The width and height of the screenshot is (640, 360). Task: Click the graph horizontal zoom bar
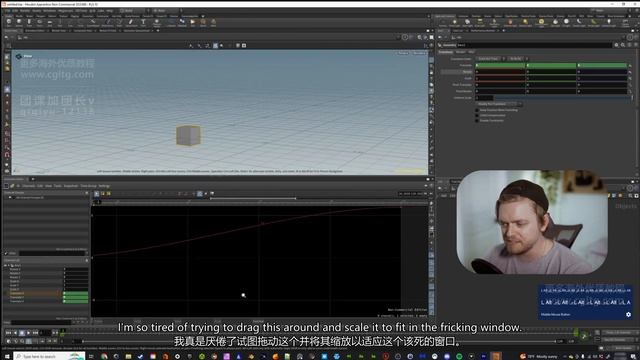[x=253, y=198]
